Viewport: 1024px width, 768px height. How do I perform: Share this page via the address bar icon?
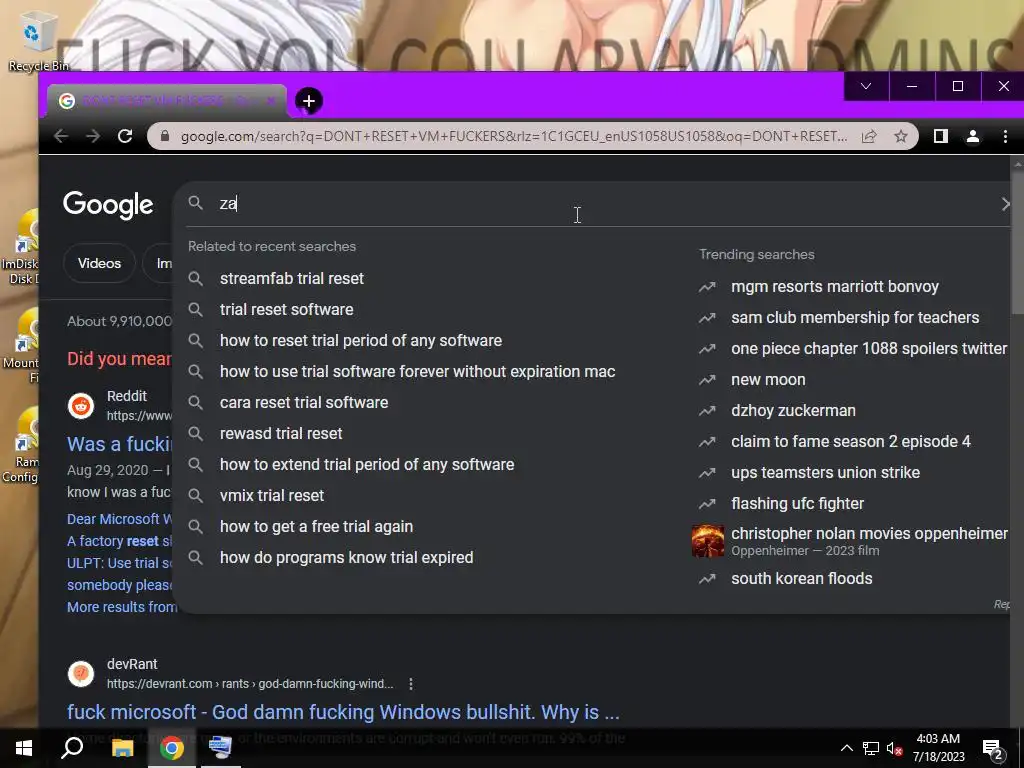click(869, 136)
